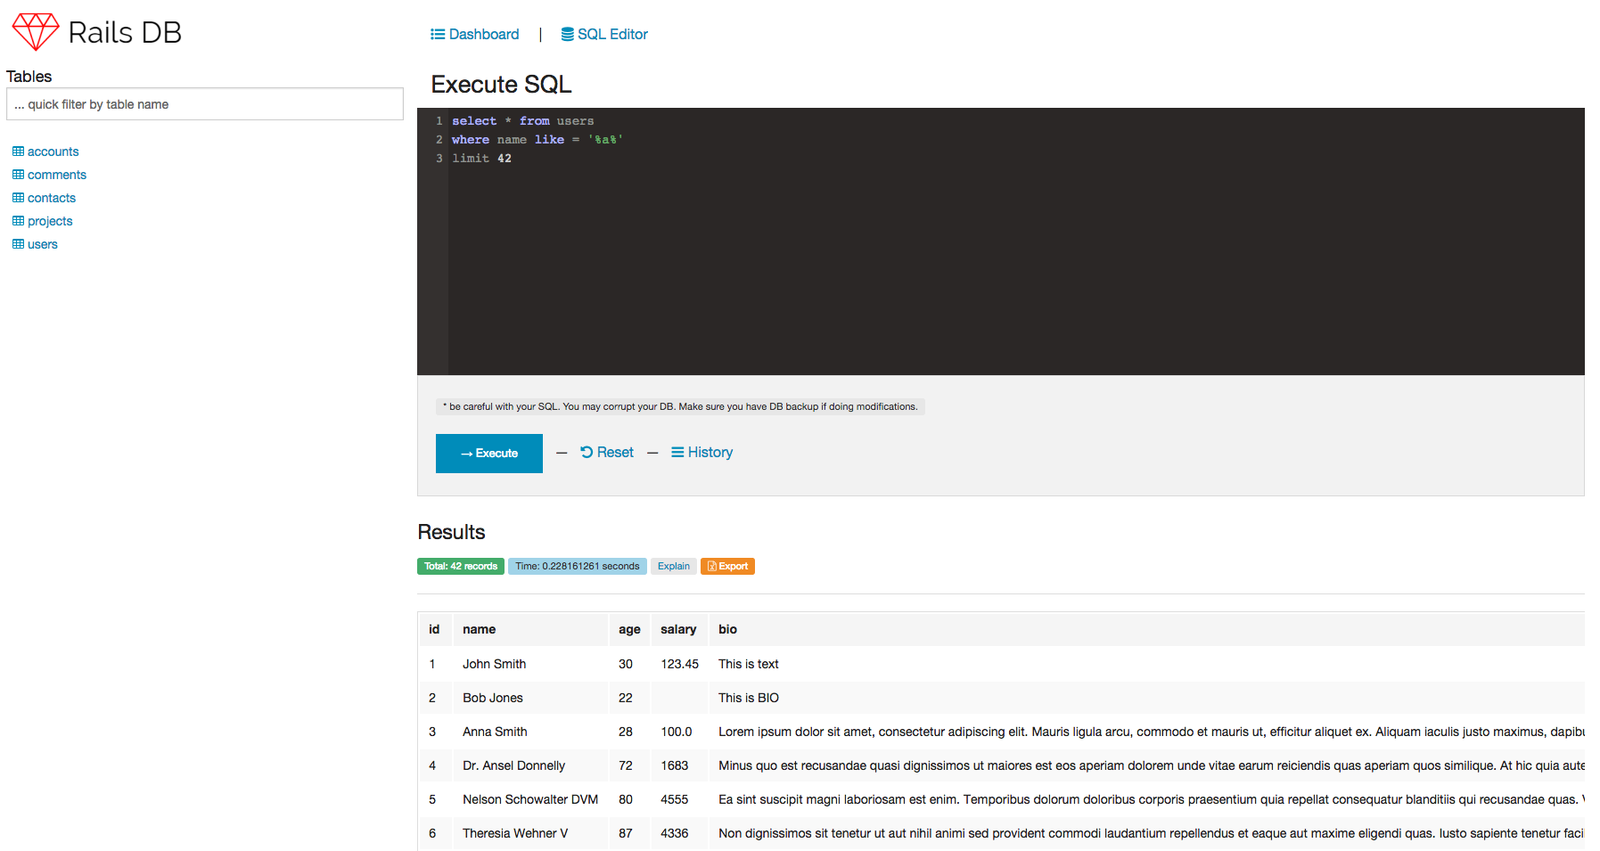Open the SQL Editor menu link
1600x851 pixels.
[612, 34]
